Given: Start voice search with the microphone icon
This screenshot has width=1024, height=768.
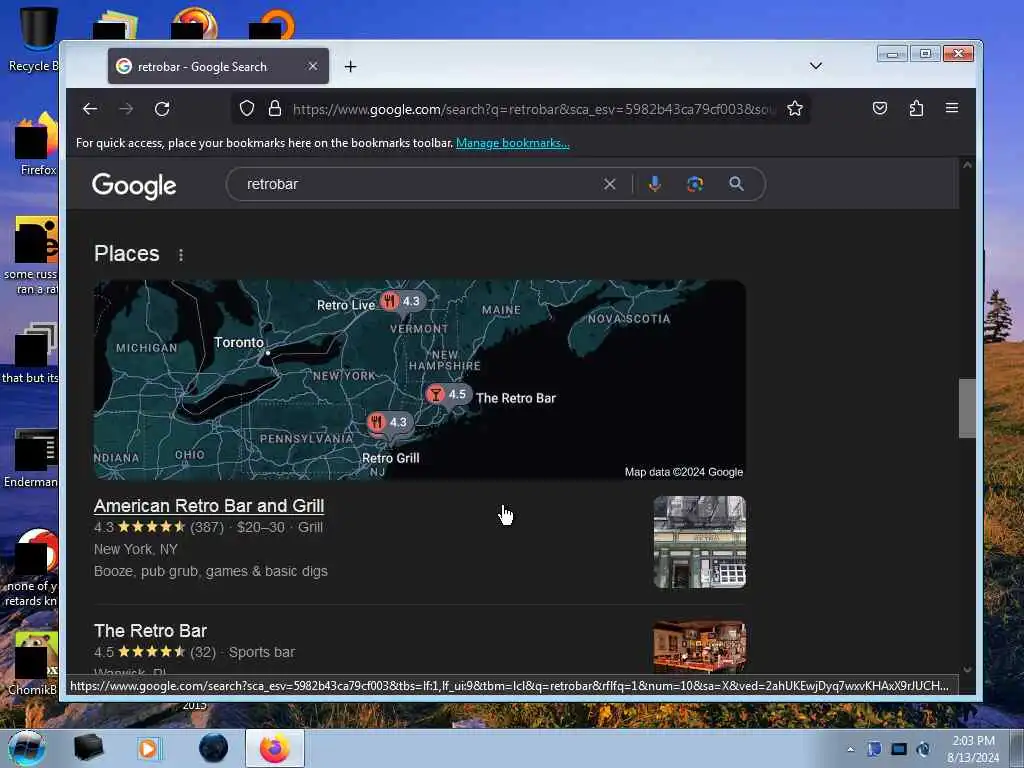Looking at the screenshot, I should pos(654,184).
